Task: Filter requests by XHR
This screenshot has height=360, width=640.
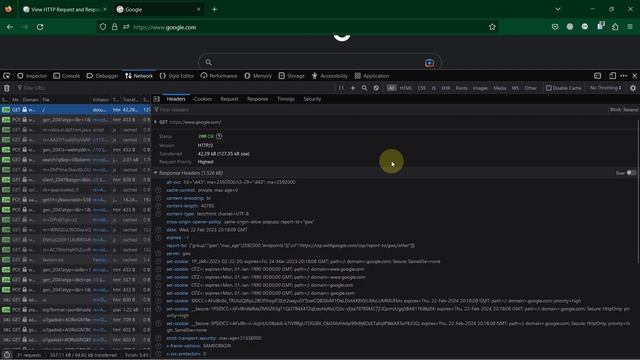Action: point(445,88)
